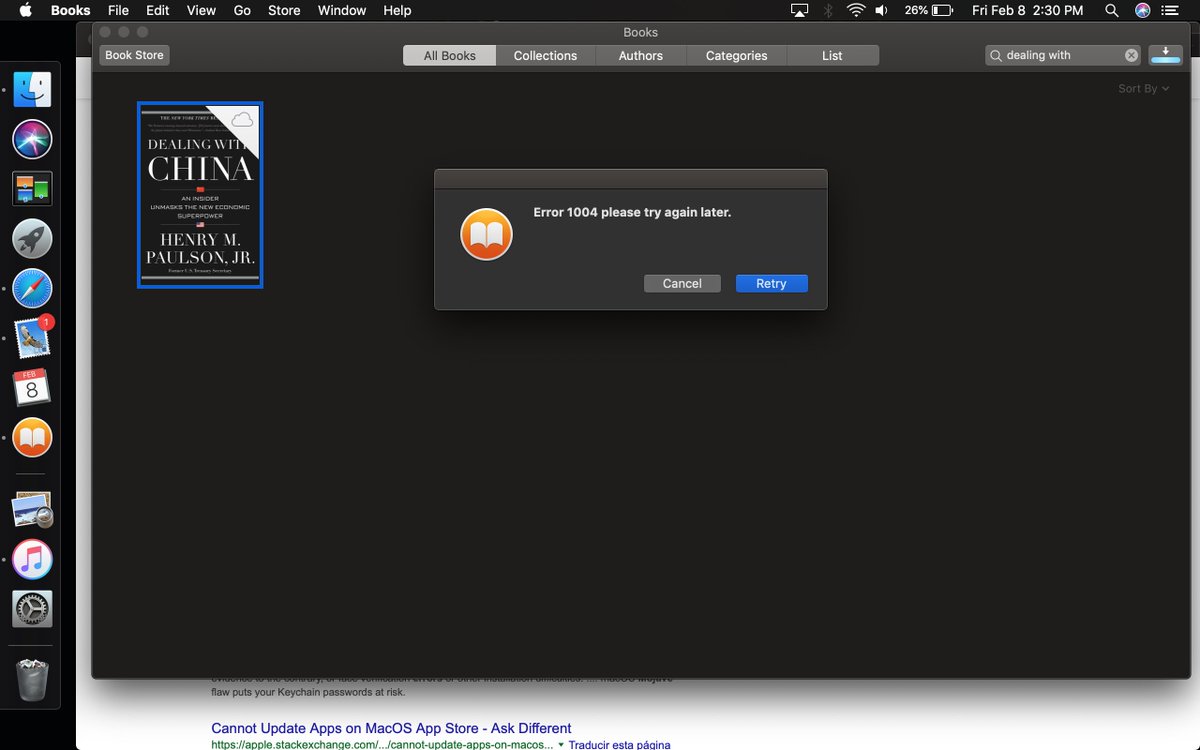Click the Books icon in the dock
This screenshot has height=750, width=1200.
(x=32, y=437)
